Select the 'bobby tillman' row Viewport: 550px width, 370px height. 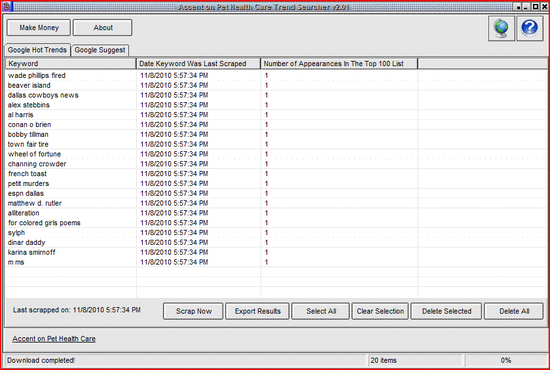276,134
